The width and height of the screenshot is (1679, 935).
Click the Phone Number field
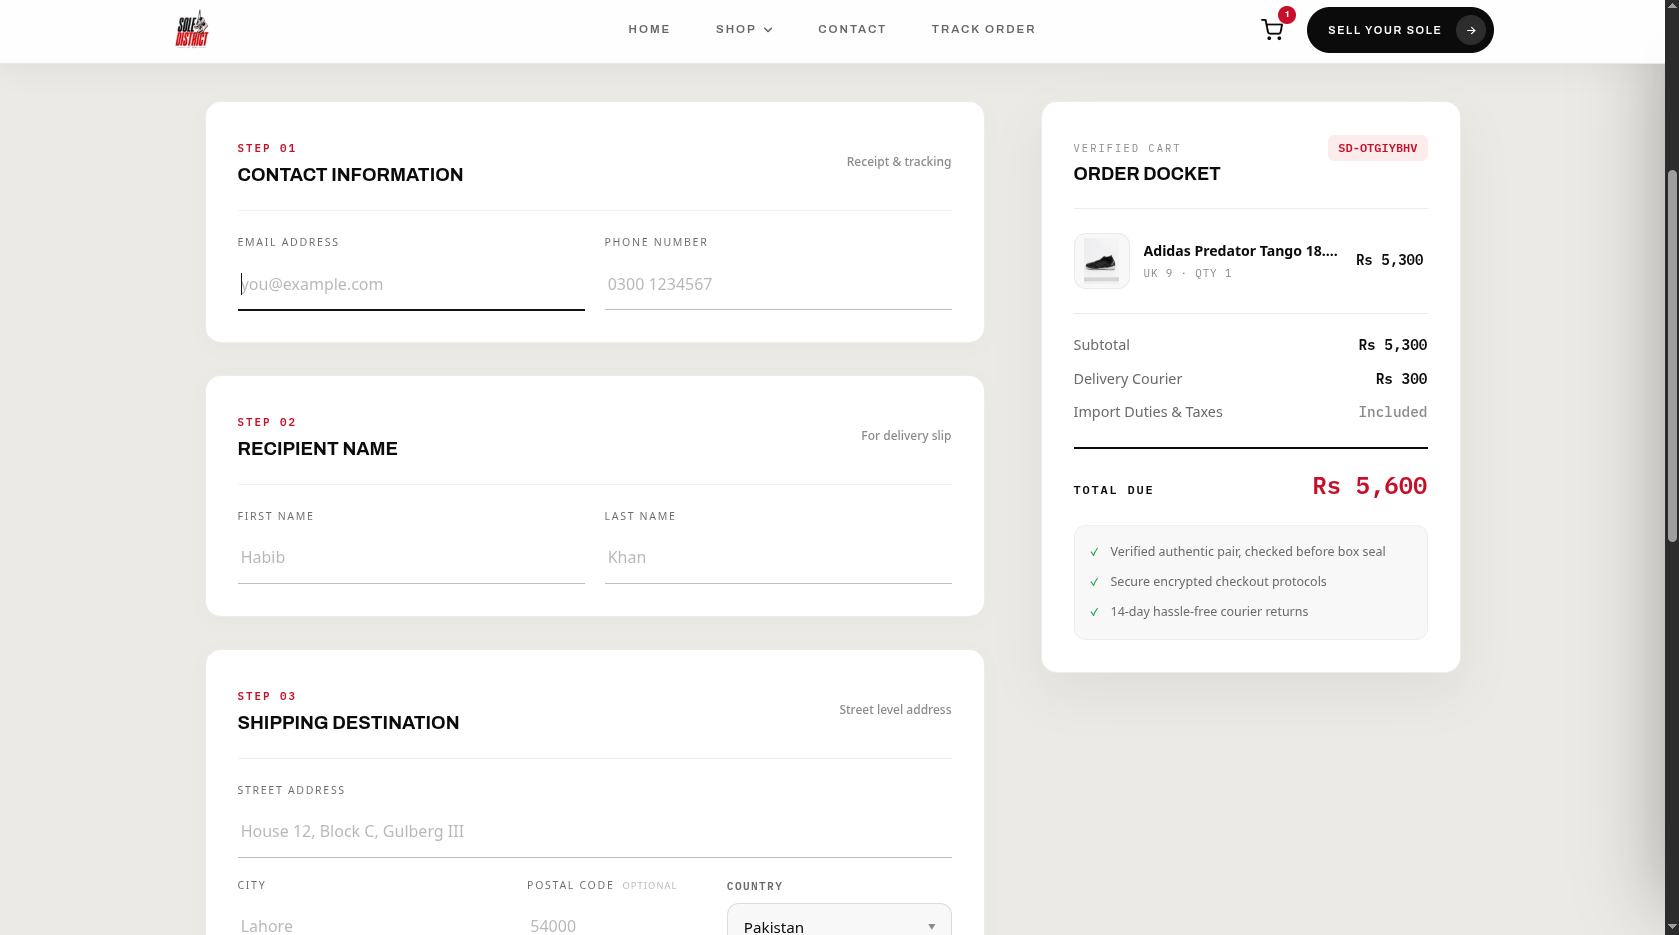tap(778, 284)
